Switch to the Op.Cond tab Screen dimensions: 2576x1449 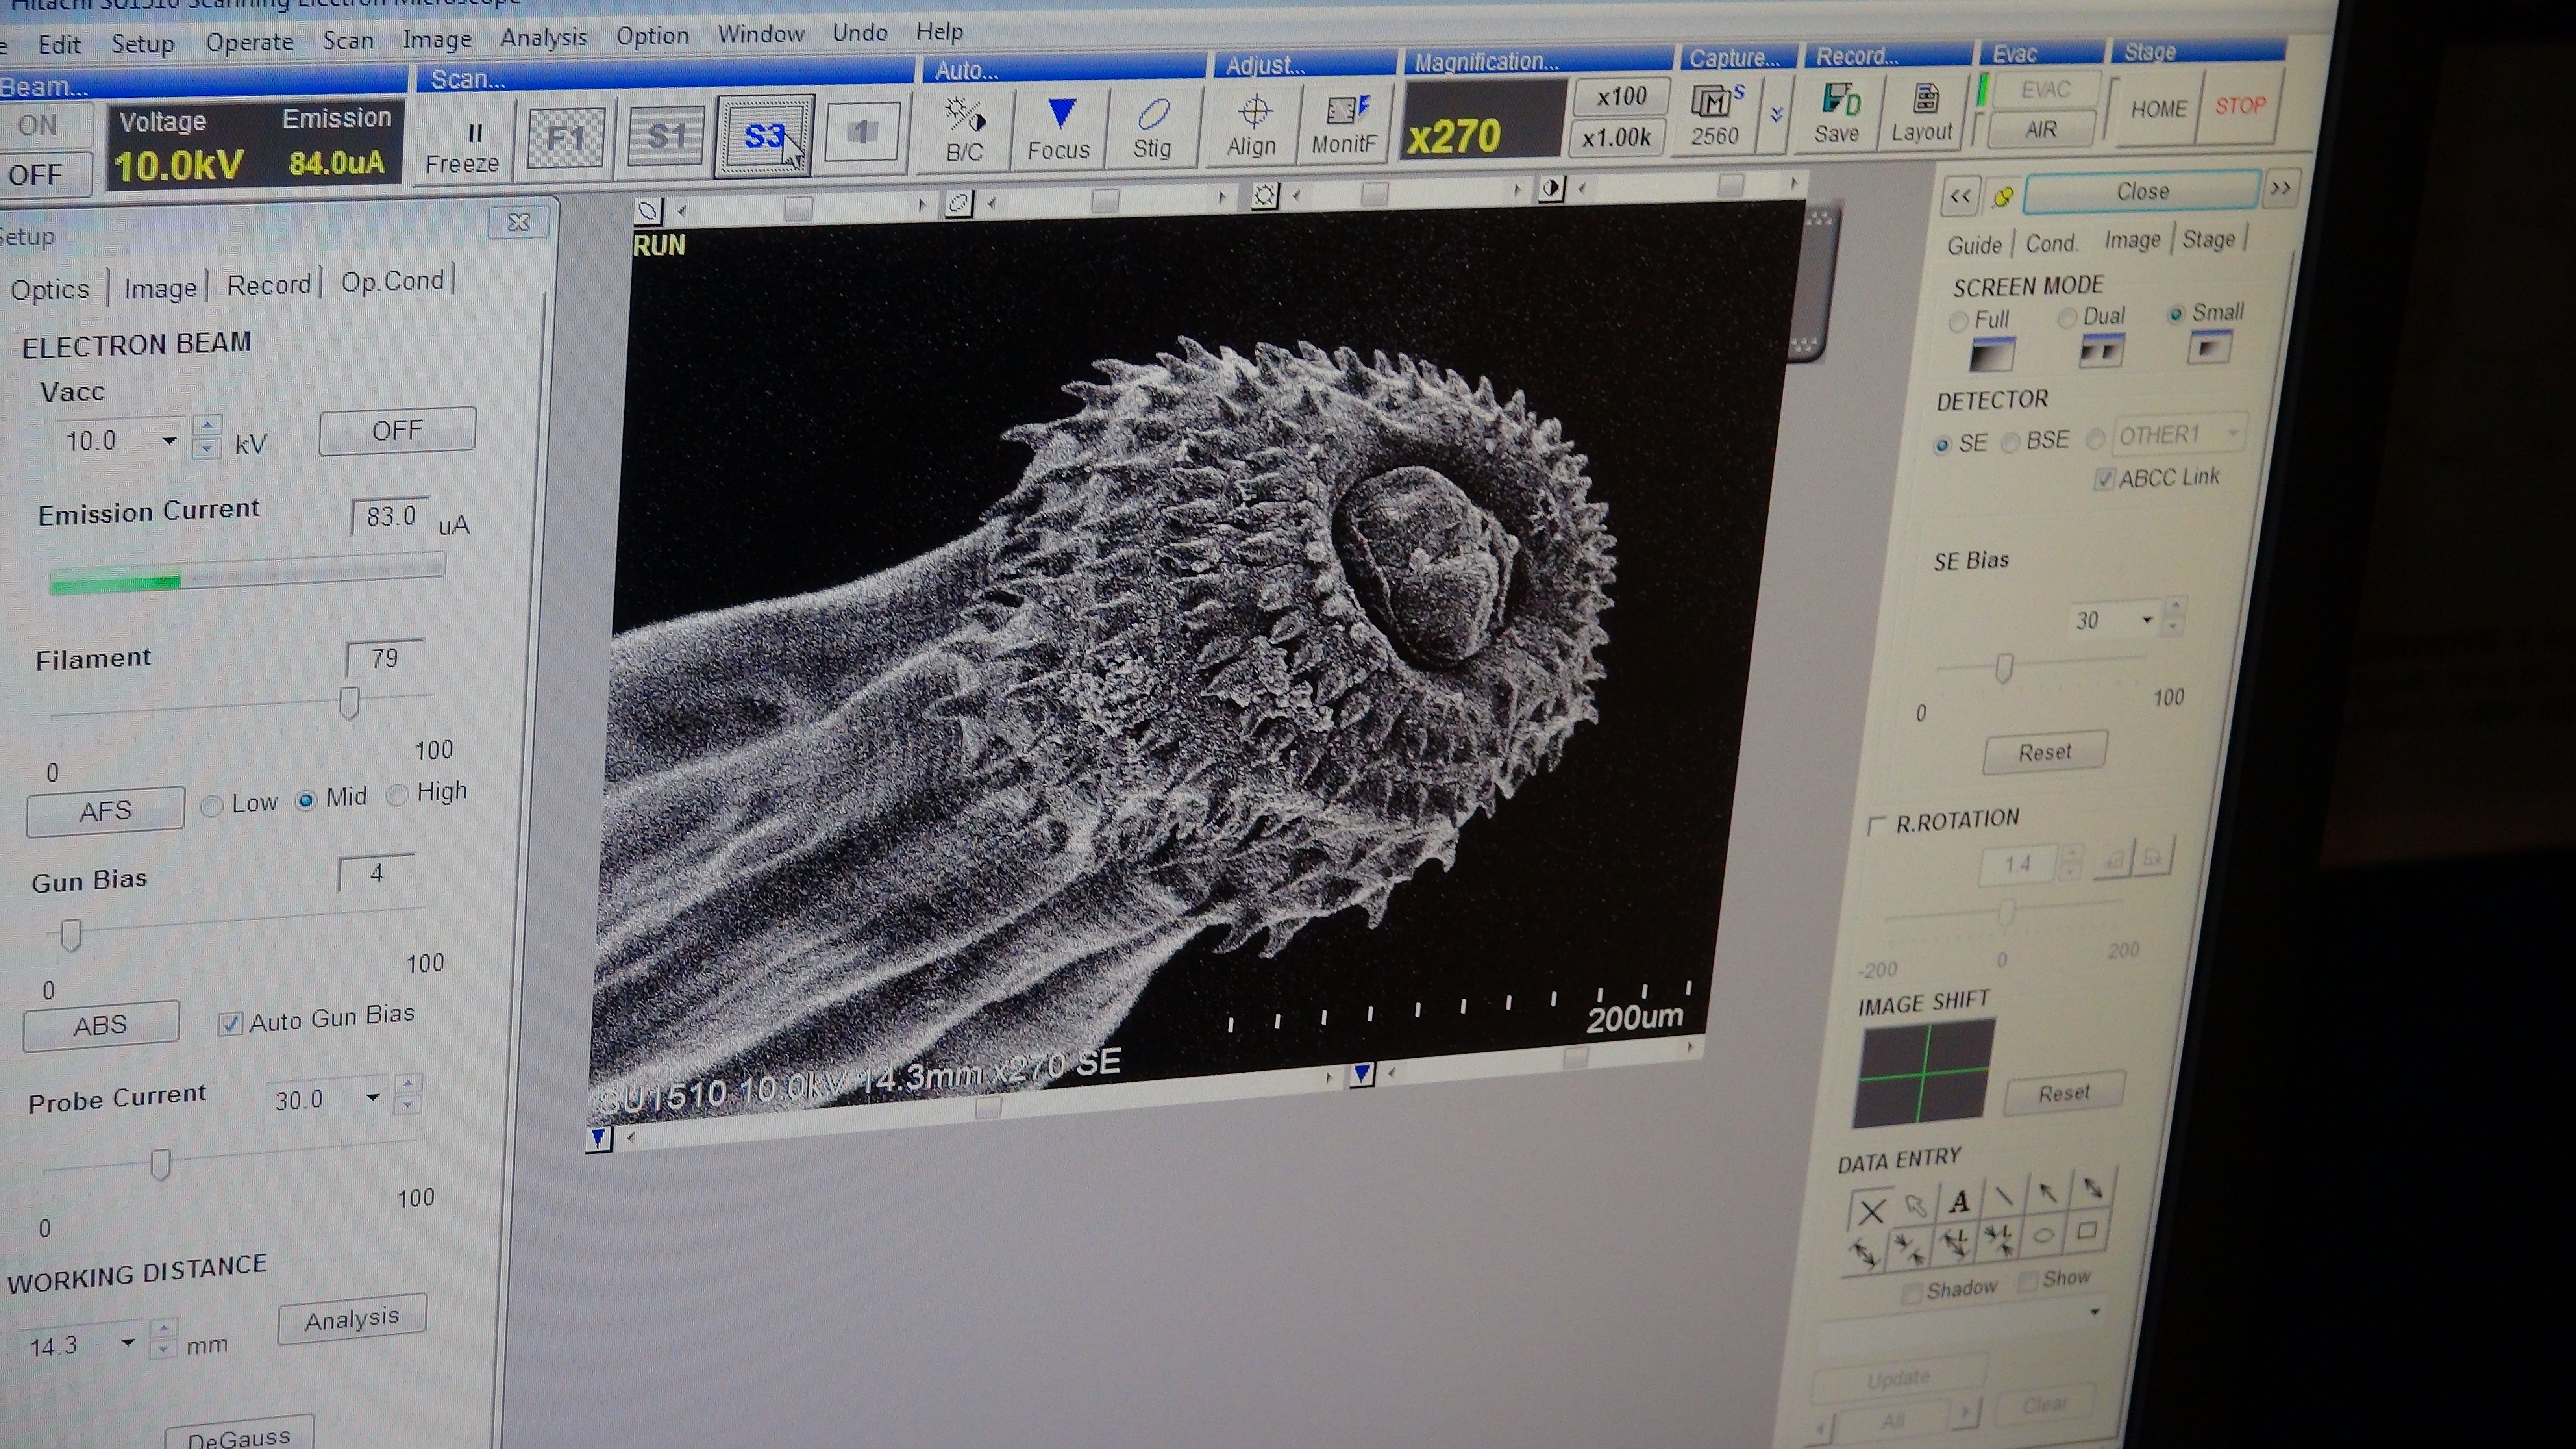click(x=392, y=282)
